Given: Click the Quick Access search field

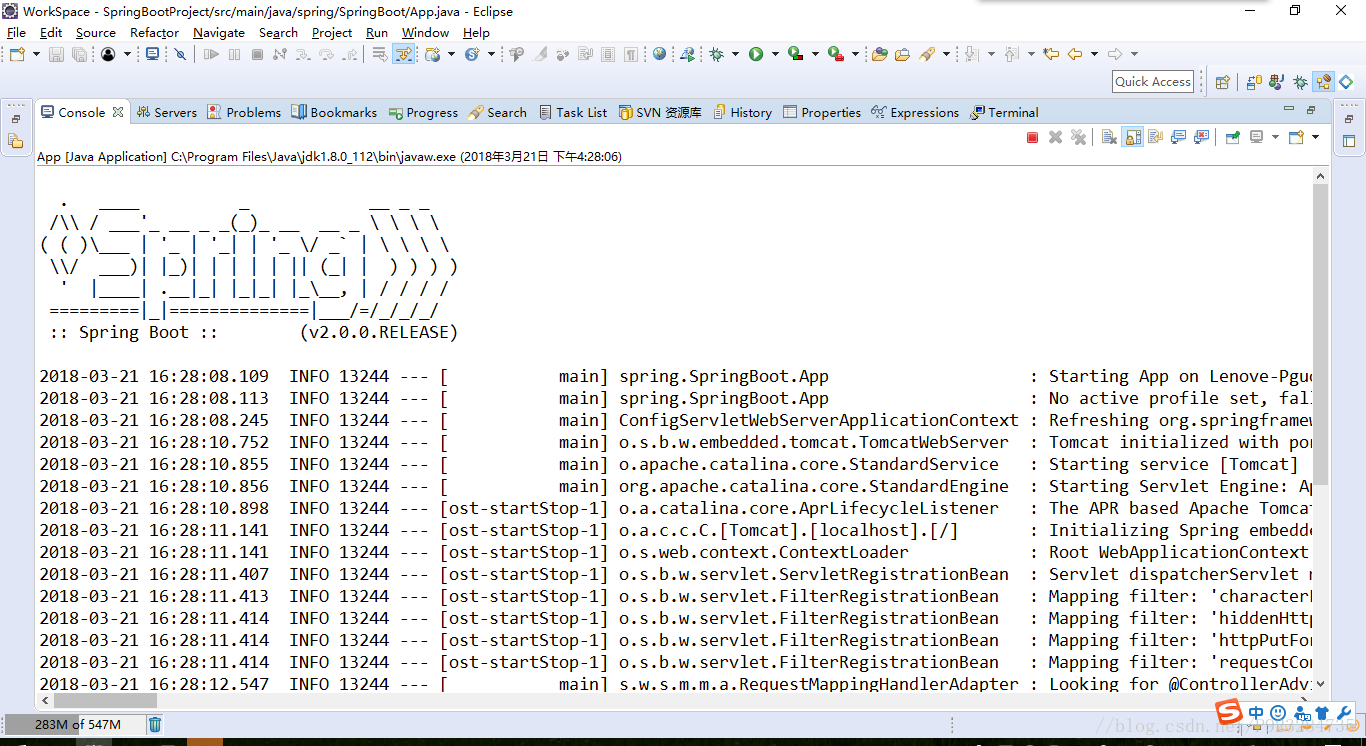Looking at the screenshot, I should click(1153, 82).
